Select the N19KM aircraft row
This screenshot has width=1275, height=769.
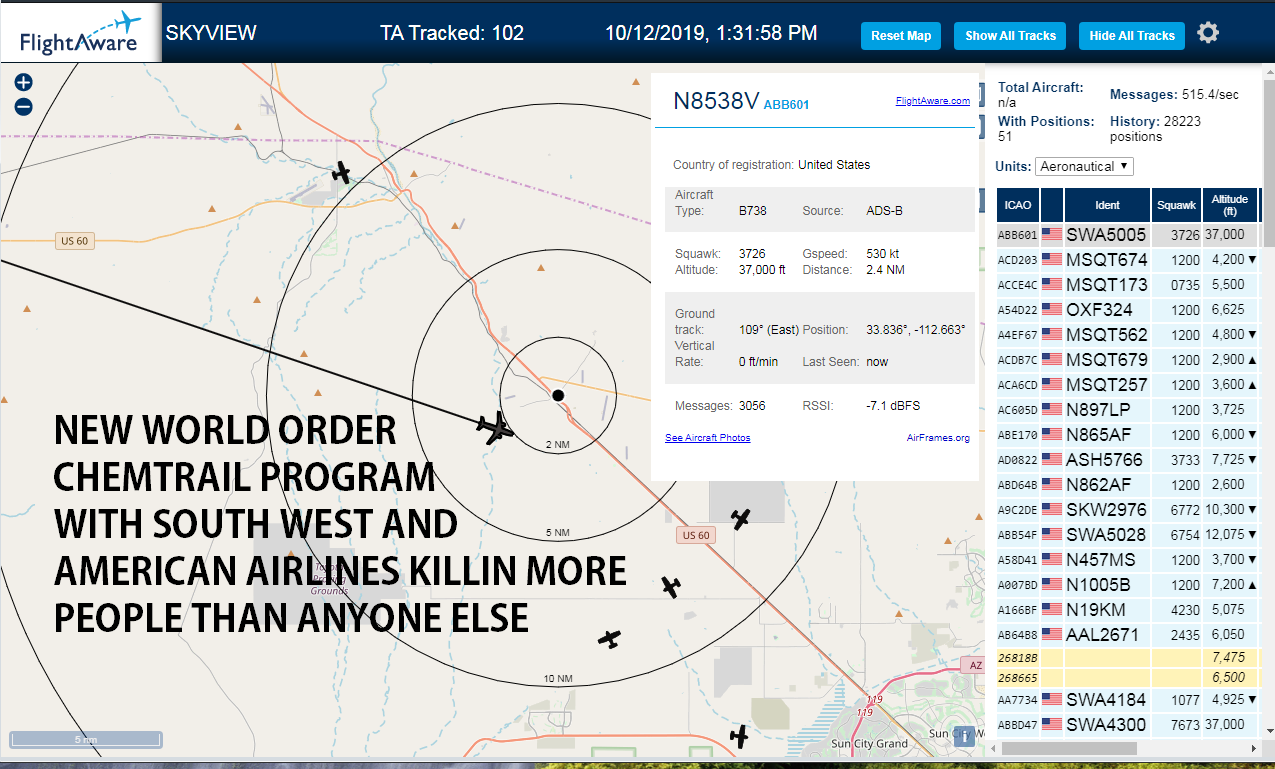tap(1127, 609)
